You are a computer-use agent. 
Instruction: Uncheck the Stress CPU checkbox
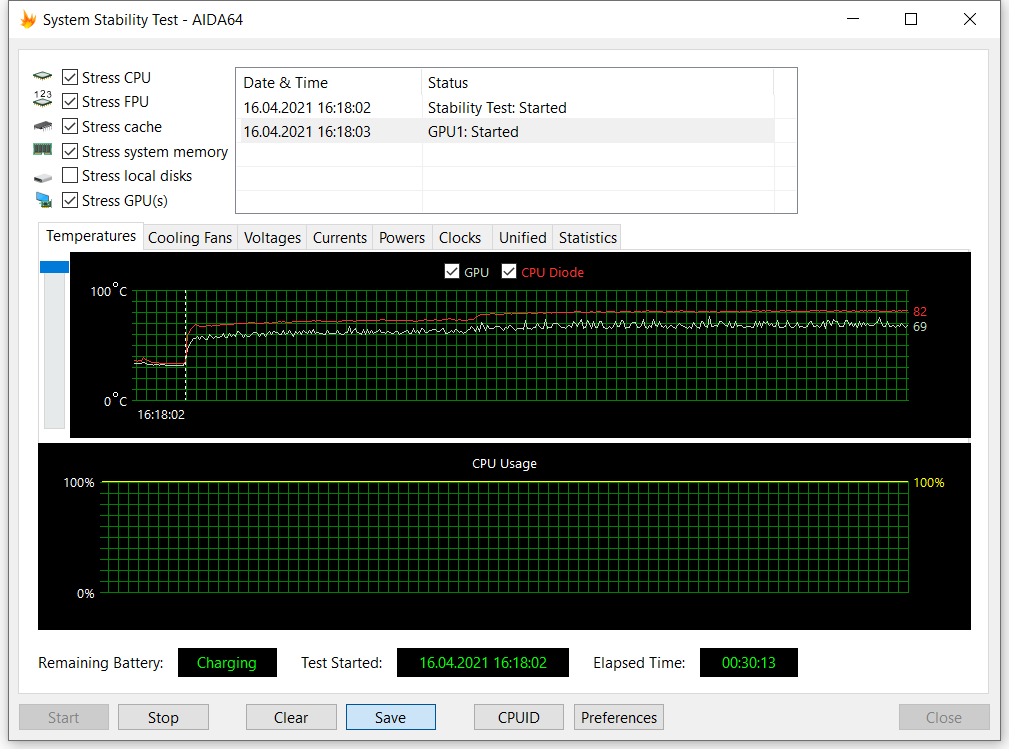click(x=70, y=77)
